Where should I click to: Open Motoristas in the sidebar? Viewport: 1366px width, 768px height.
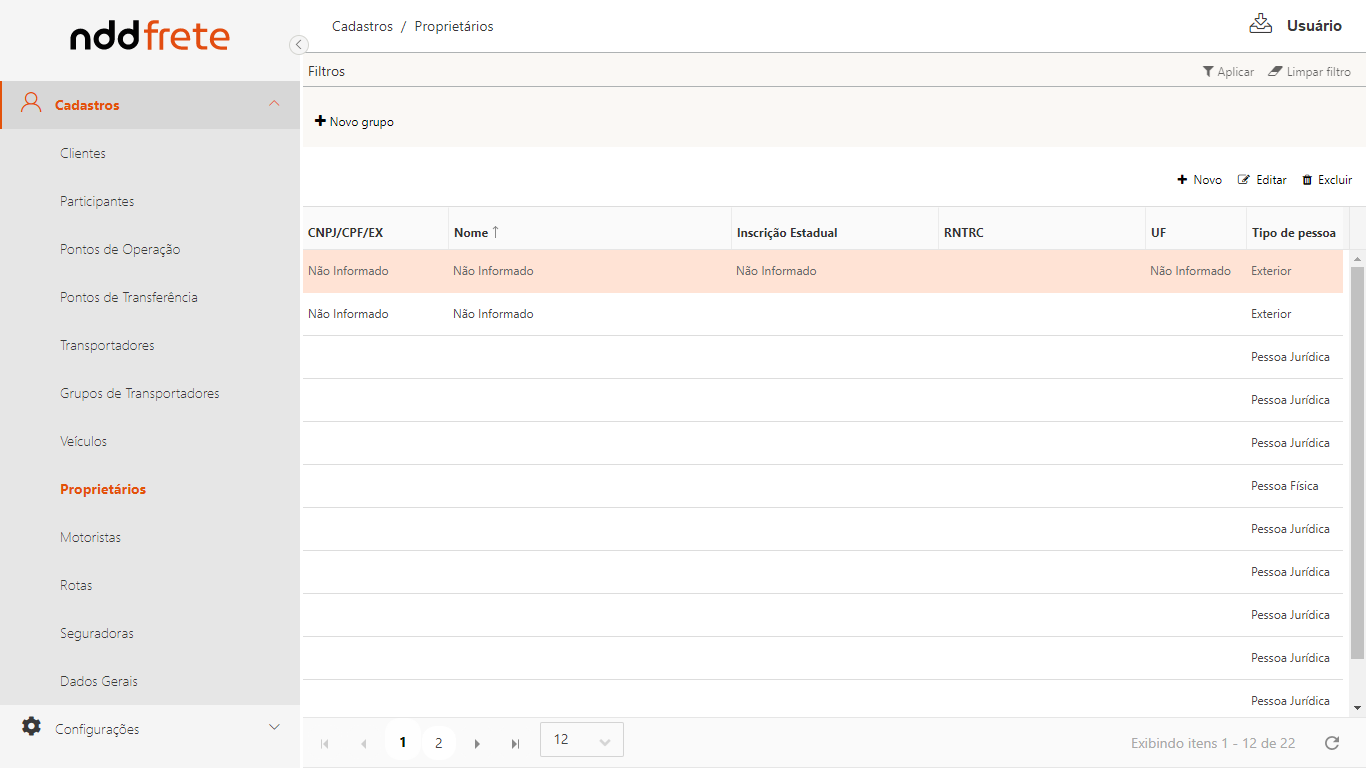[x=90, y=537]
